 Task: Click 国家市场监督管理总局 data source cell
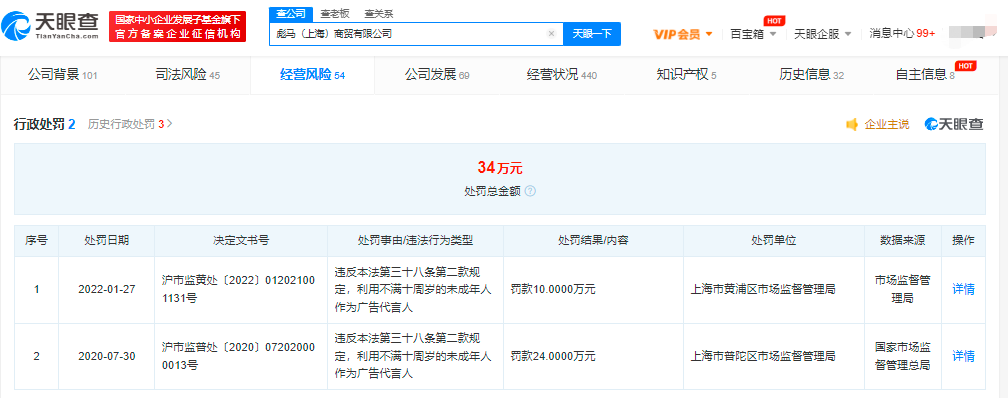(x=903, y=356)
